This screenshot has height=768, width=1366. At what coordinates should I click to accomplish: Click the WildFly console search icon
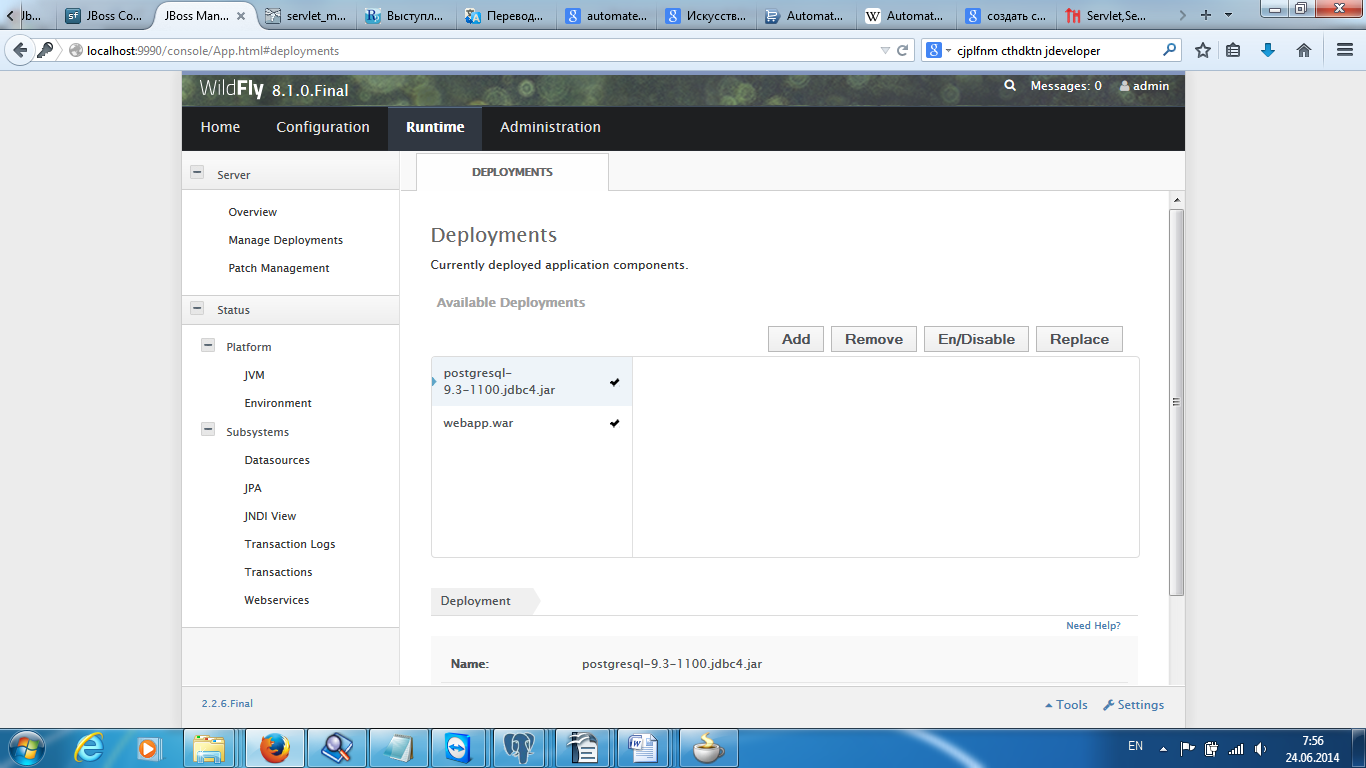[1010, 86]
